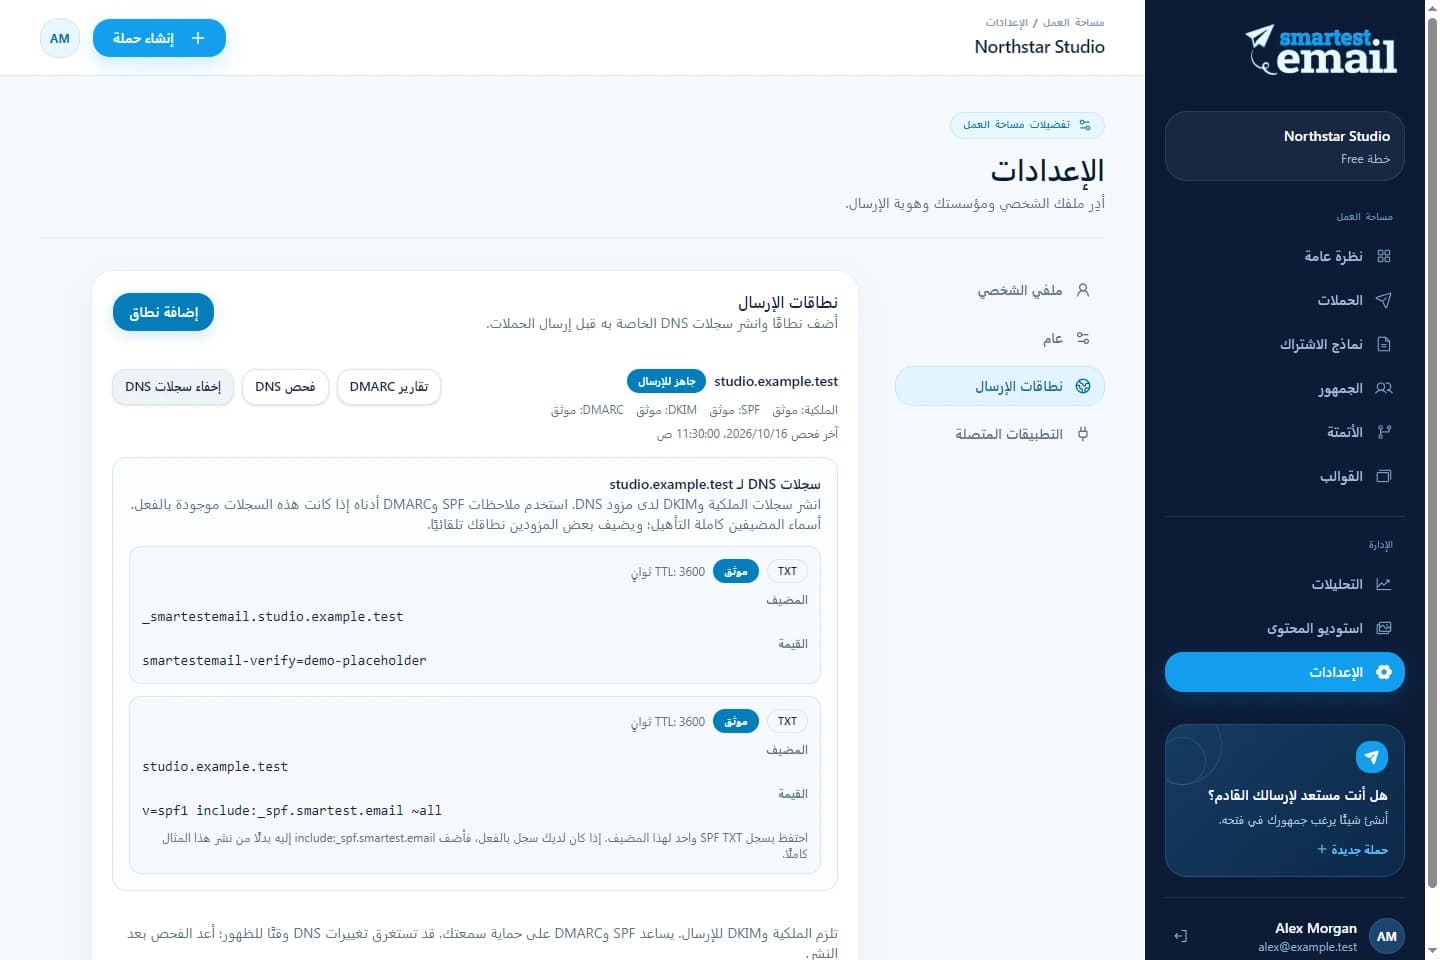Image resolution: width=1440 pixels, height=960 pixels.
Task: Click the logout icon beside Alex Morgan
Action: tap(1180, 936)
